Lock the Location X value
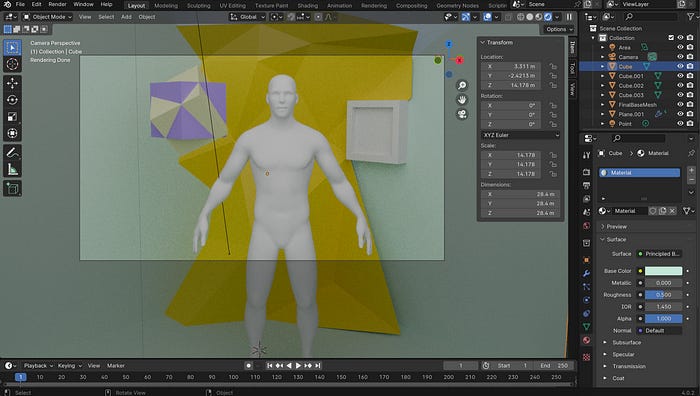This screenshot has width=700, height=396. click(x=553, y=66)
